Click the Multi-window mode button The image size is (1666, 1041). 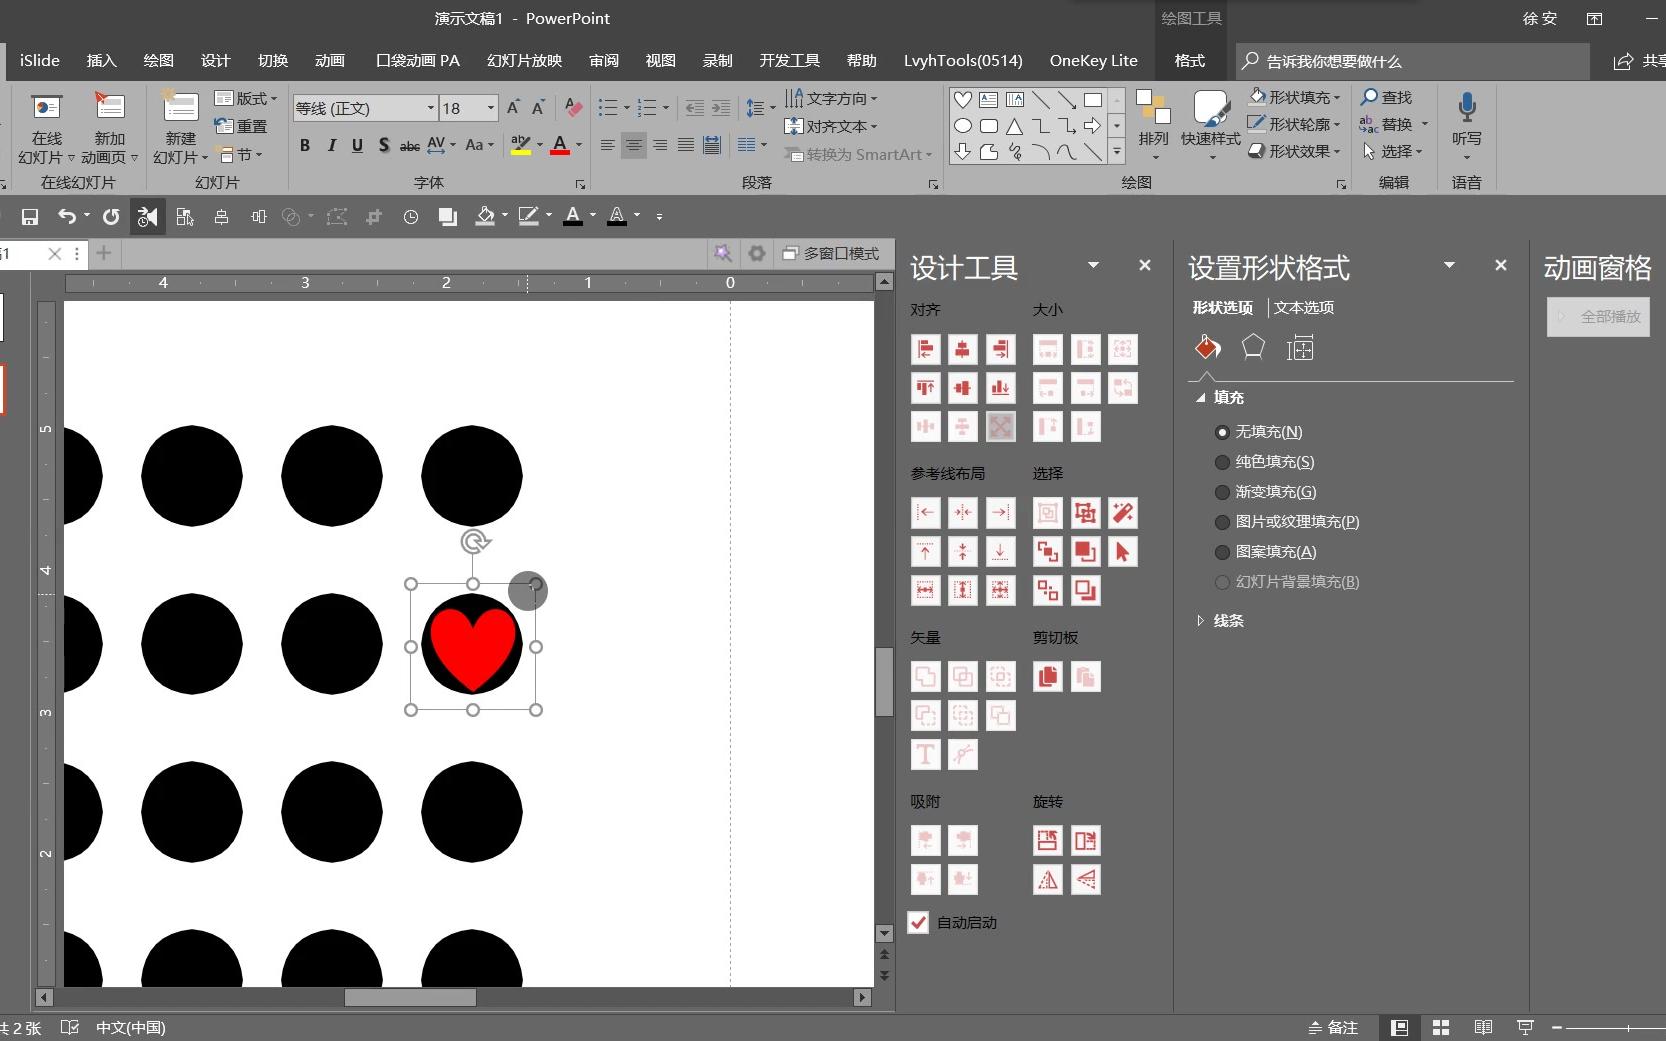click(831, 254)
